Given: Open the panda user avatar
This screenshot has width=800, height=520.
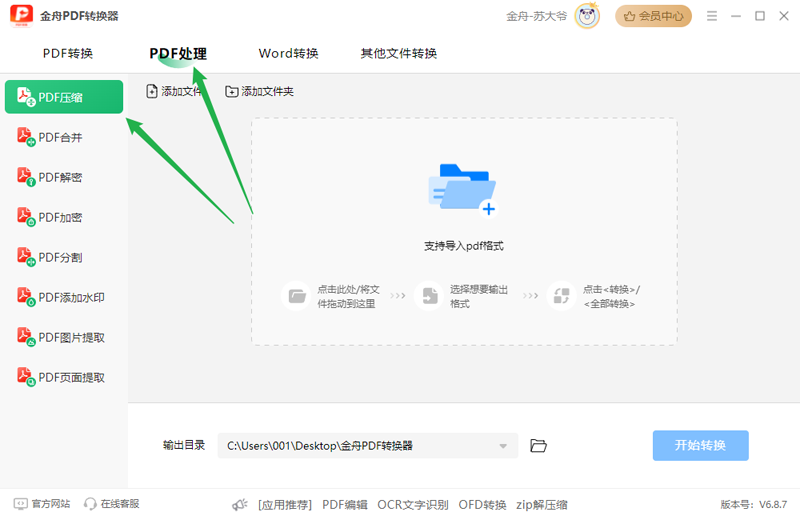Looking at the screenshot, I should 587,16.
